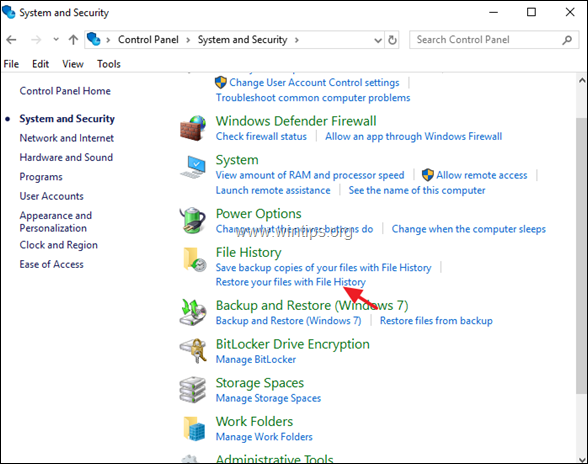Image resolution: width=588 pixels, height=464 pixels.
Task: Open the System heading link
Action: [237, 160]
